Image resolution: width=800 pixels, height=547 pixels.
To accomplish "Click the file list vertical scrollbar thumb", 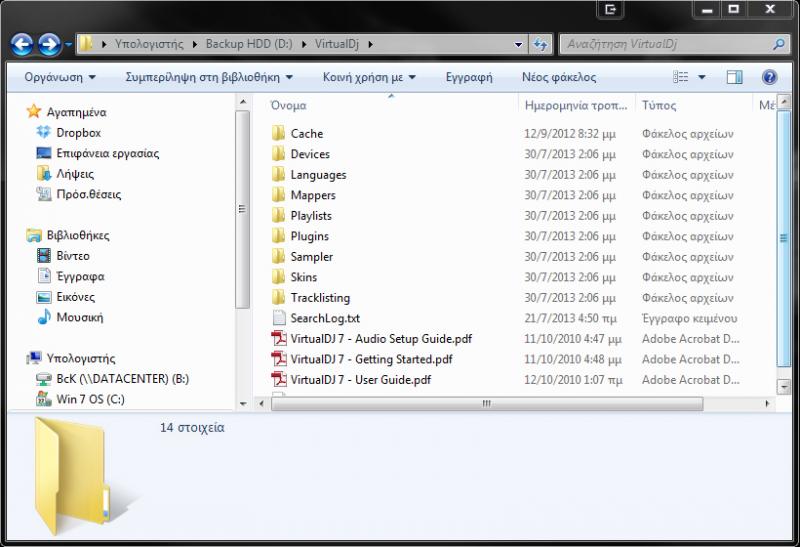I will click(783, 238).
